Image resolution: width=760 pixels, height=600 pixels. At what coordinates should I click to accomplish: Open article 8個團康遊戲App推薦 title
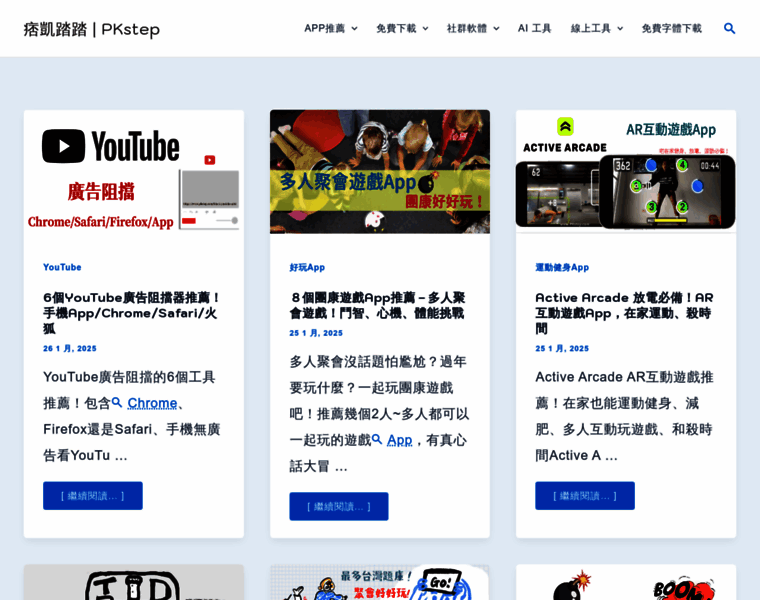(x=378, y=305)
